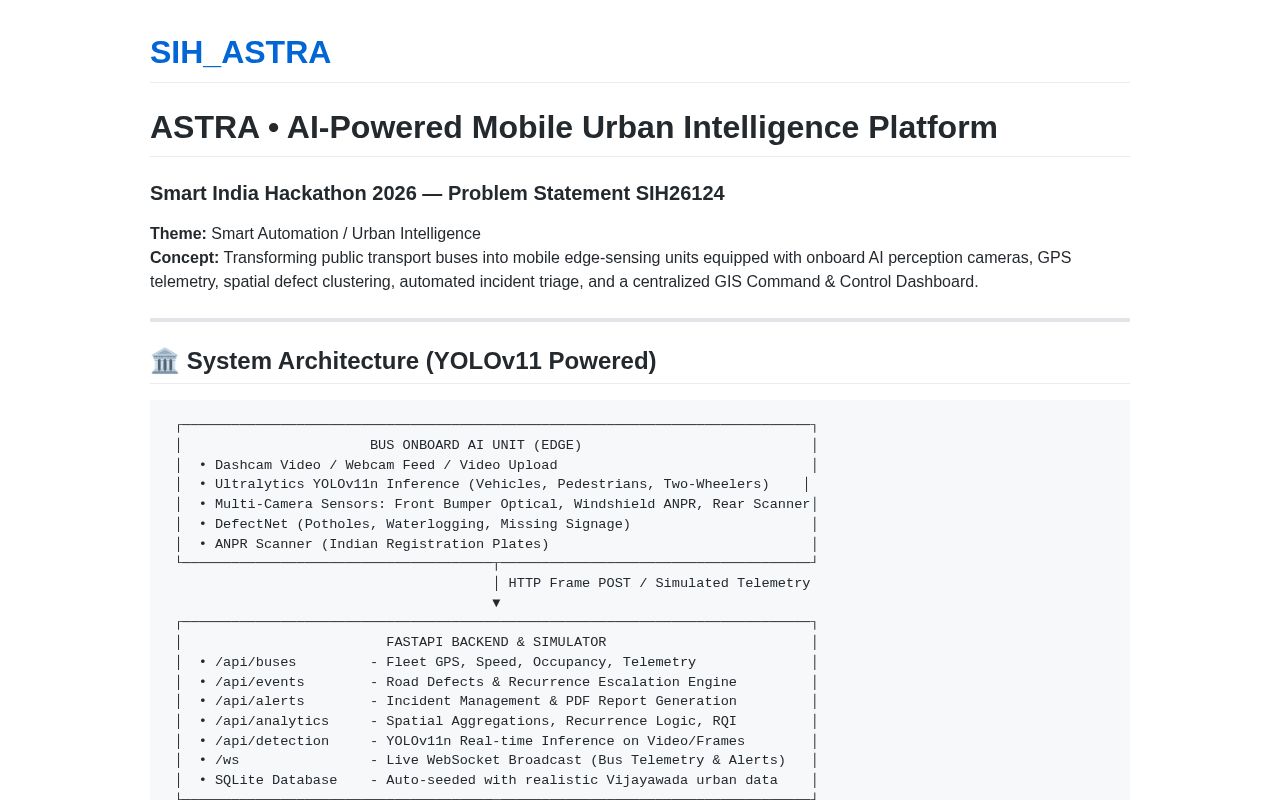Click the text "Smart Automation / Urban Intelligence"
1280x800 pixels.
pyautogui.click(x=346, y=234)
